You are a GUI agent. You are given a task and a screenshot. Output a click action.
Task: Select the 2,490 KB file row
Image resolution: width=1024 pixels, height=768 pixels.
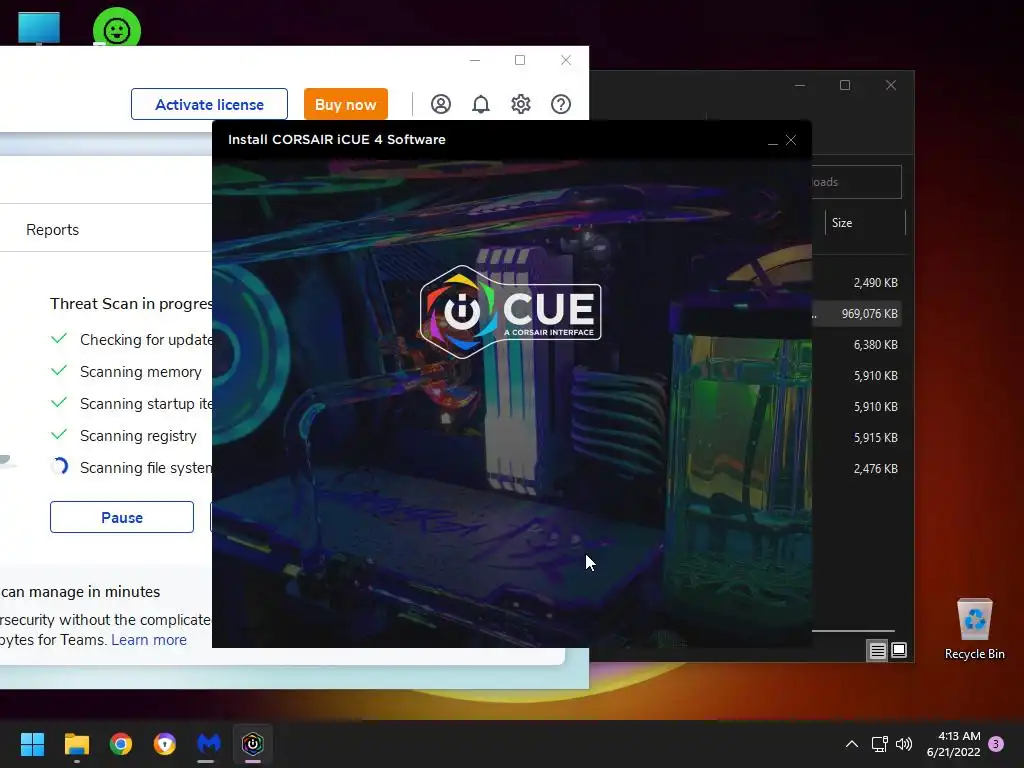pos(859,283)
